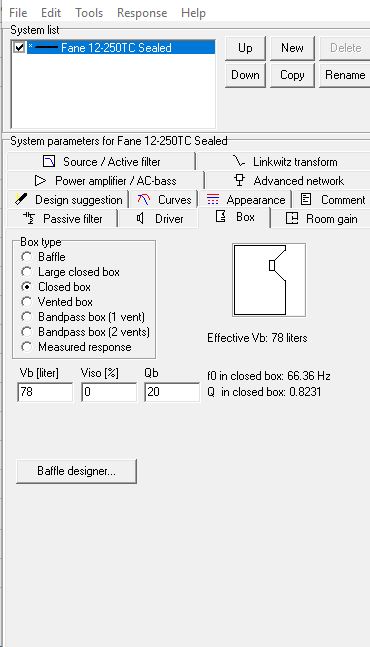This screenshot has height=647, width=370.
Task: Open the Advanced network tab icon
Action: (x=239, y=179)
